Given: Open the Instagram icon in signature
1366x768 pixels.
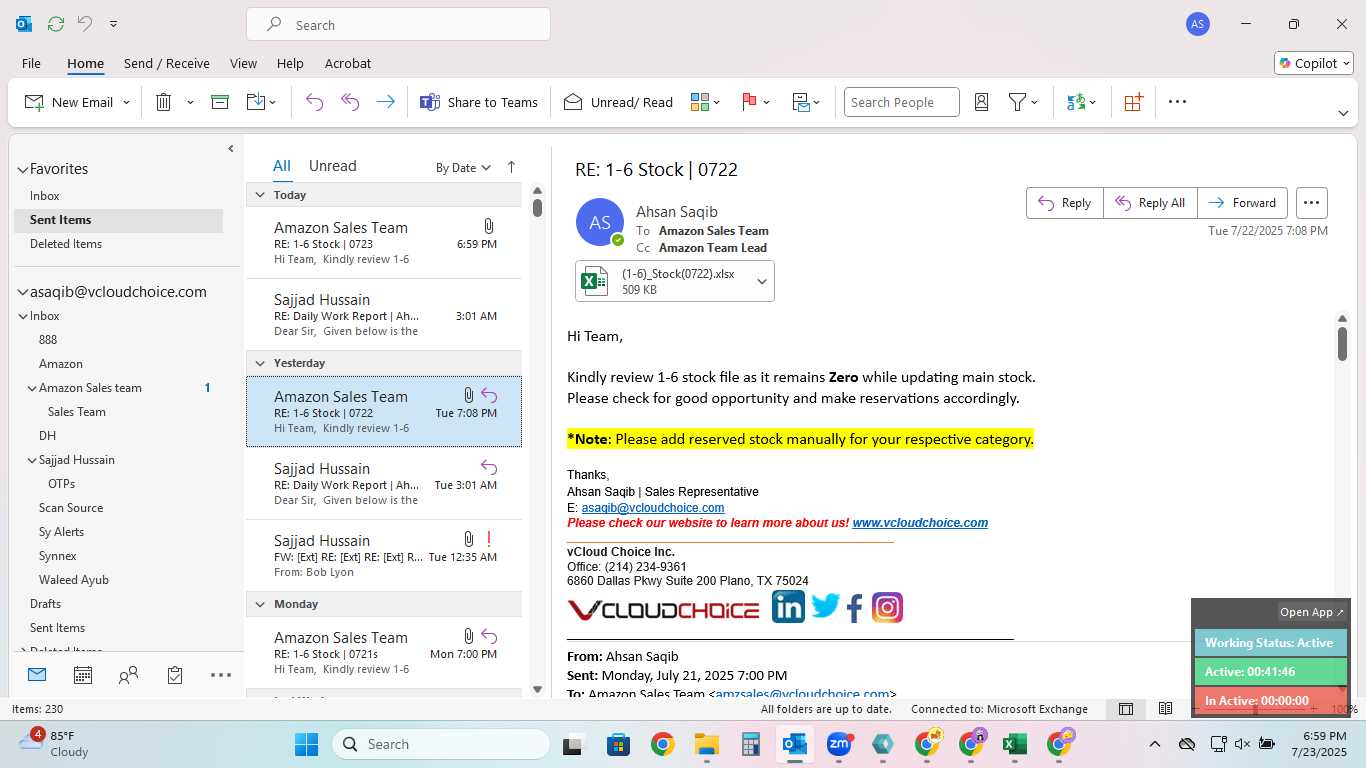Looking at the screenshot, I should pos(887,607).
